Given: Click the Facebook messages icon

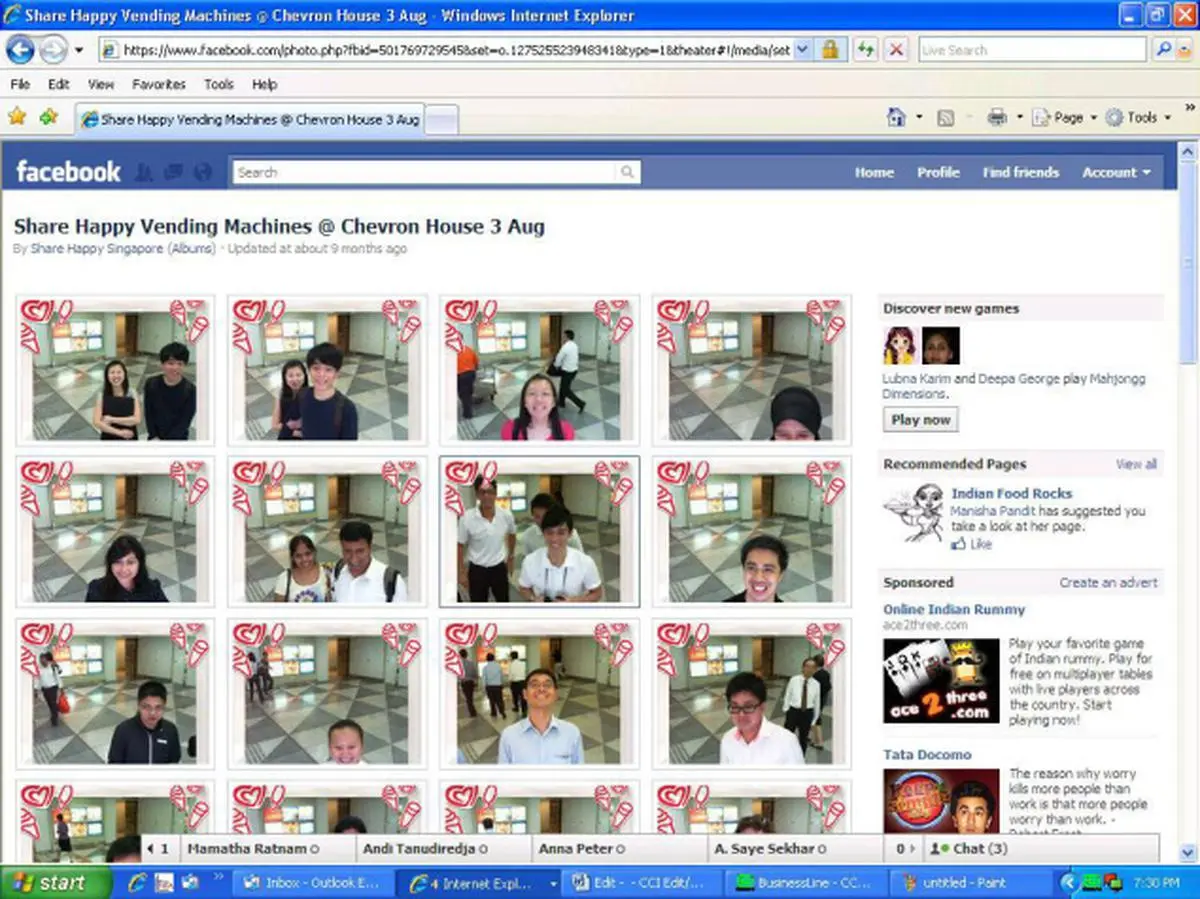Looking at the screenshot, I should [173, 173].
